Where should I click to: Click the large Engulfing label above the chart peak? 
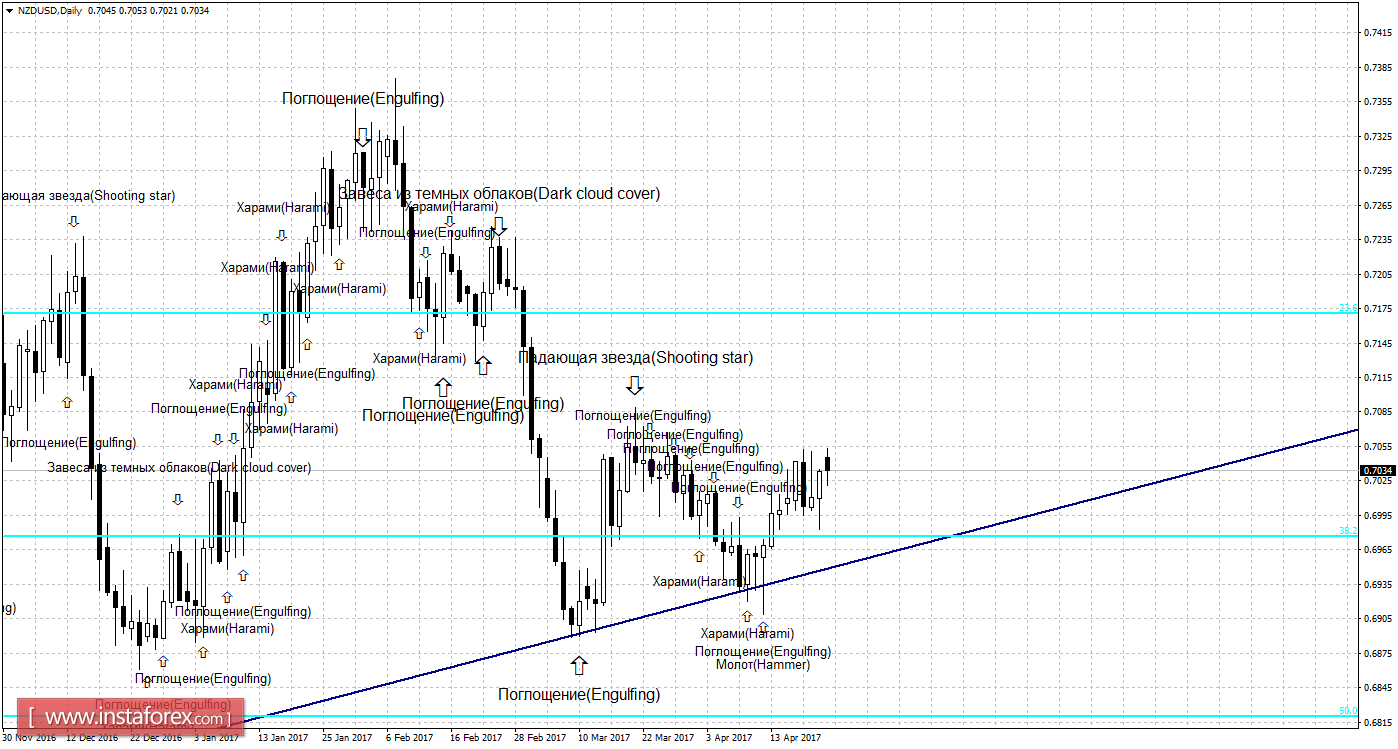point(363,98)
